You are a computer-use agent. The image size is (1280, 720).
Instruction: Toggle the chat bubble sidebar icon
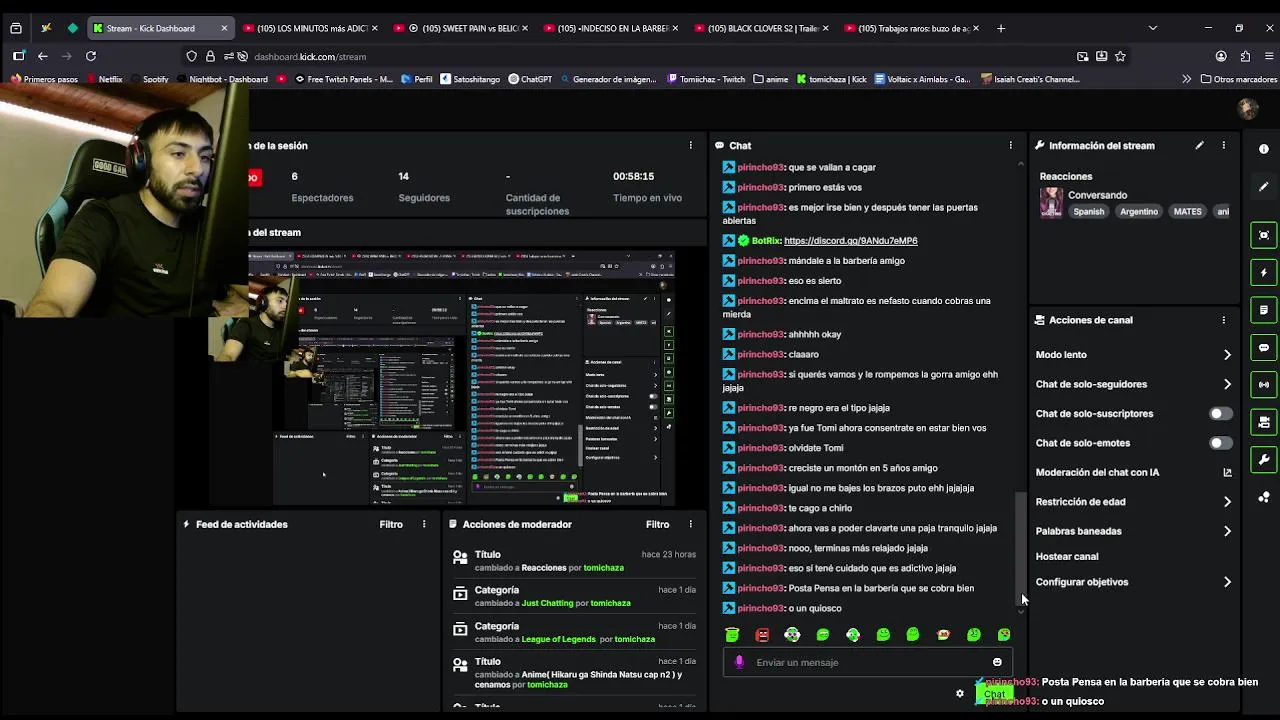(x=1264, y=347)
